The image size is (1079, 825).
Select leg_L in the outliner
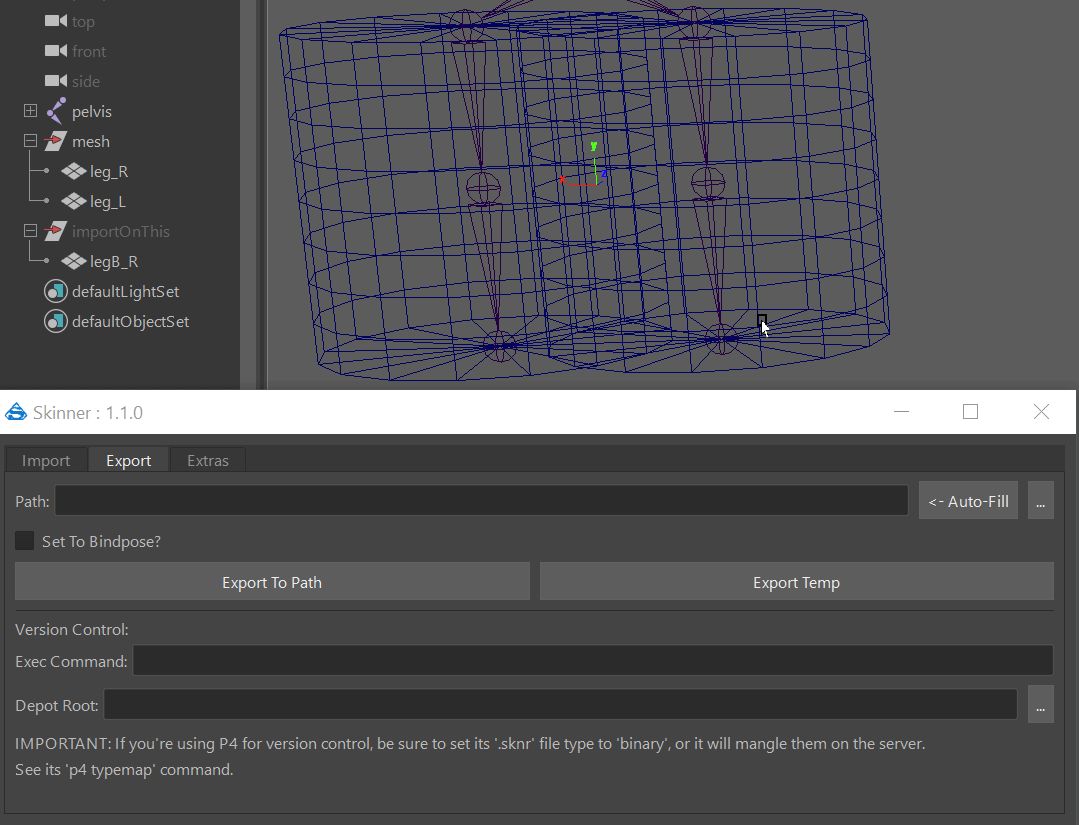click(x=108, y=202)
